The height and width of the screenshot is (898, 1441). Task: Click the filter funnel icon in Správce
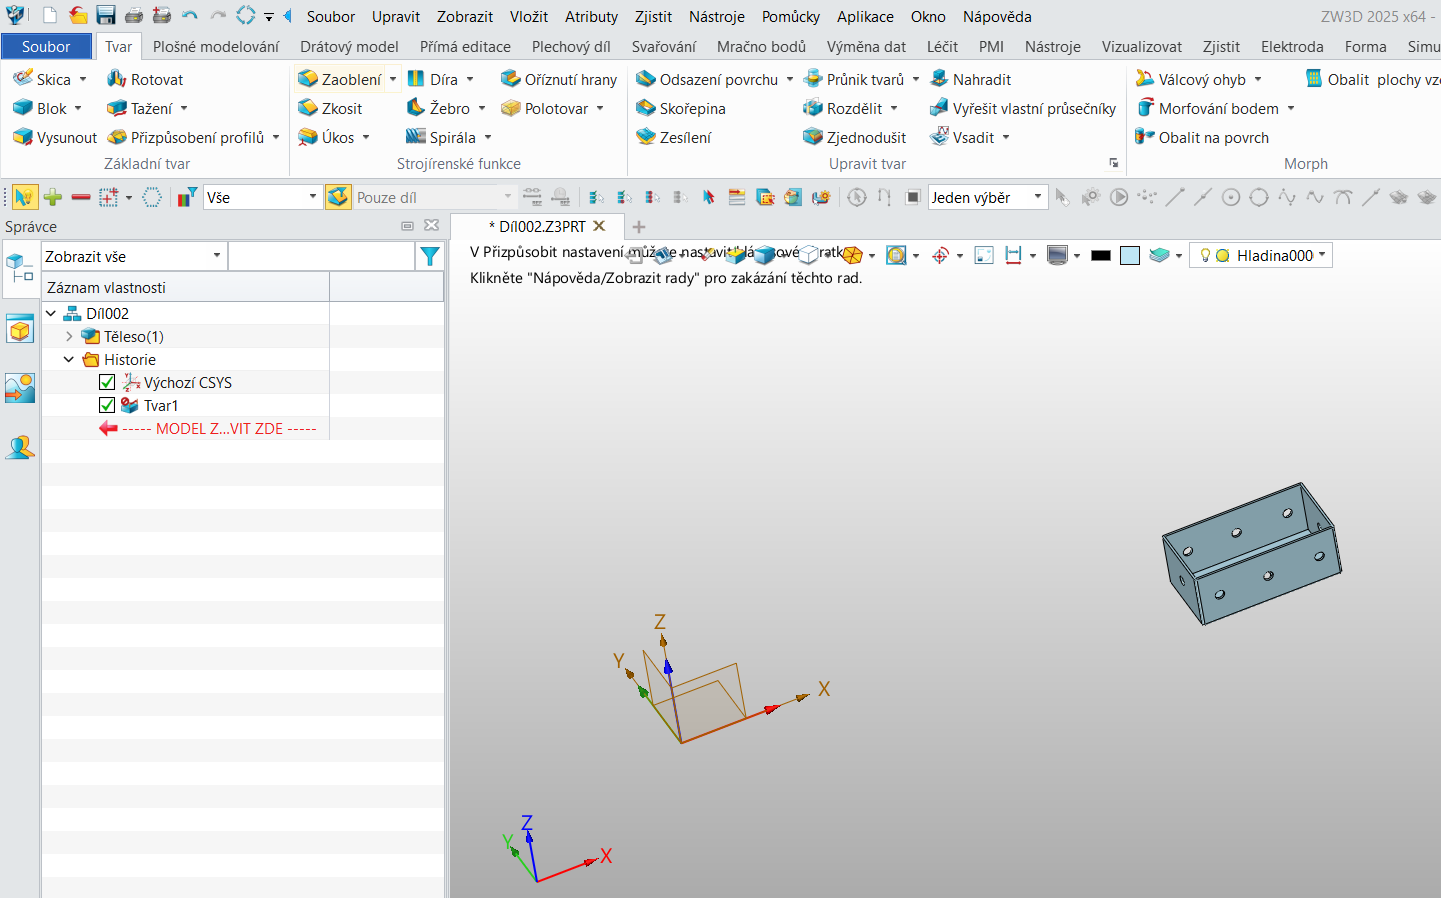(x=430, y=256)
